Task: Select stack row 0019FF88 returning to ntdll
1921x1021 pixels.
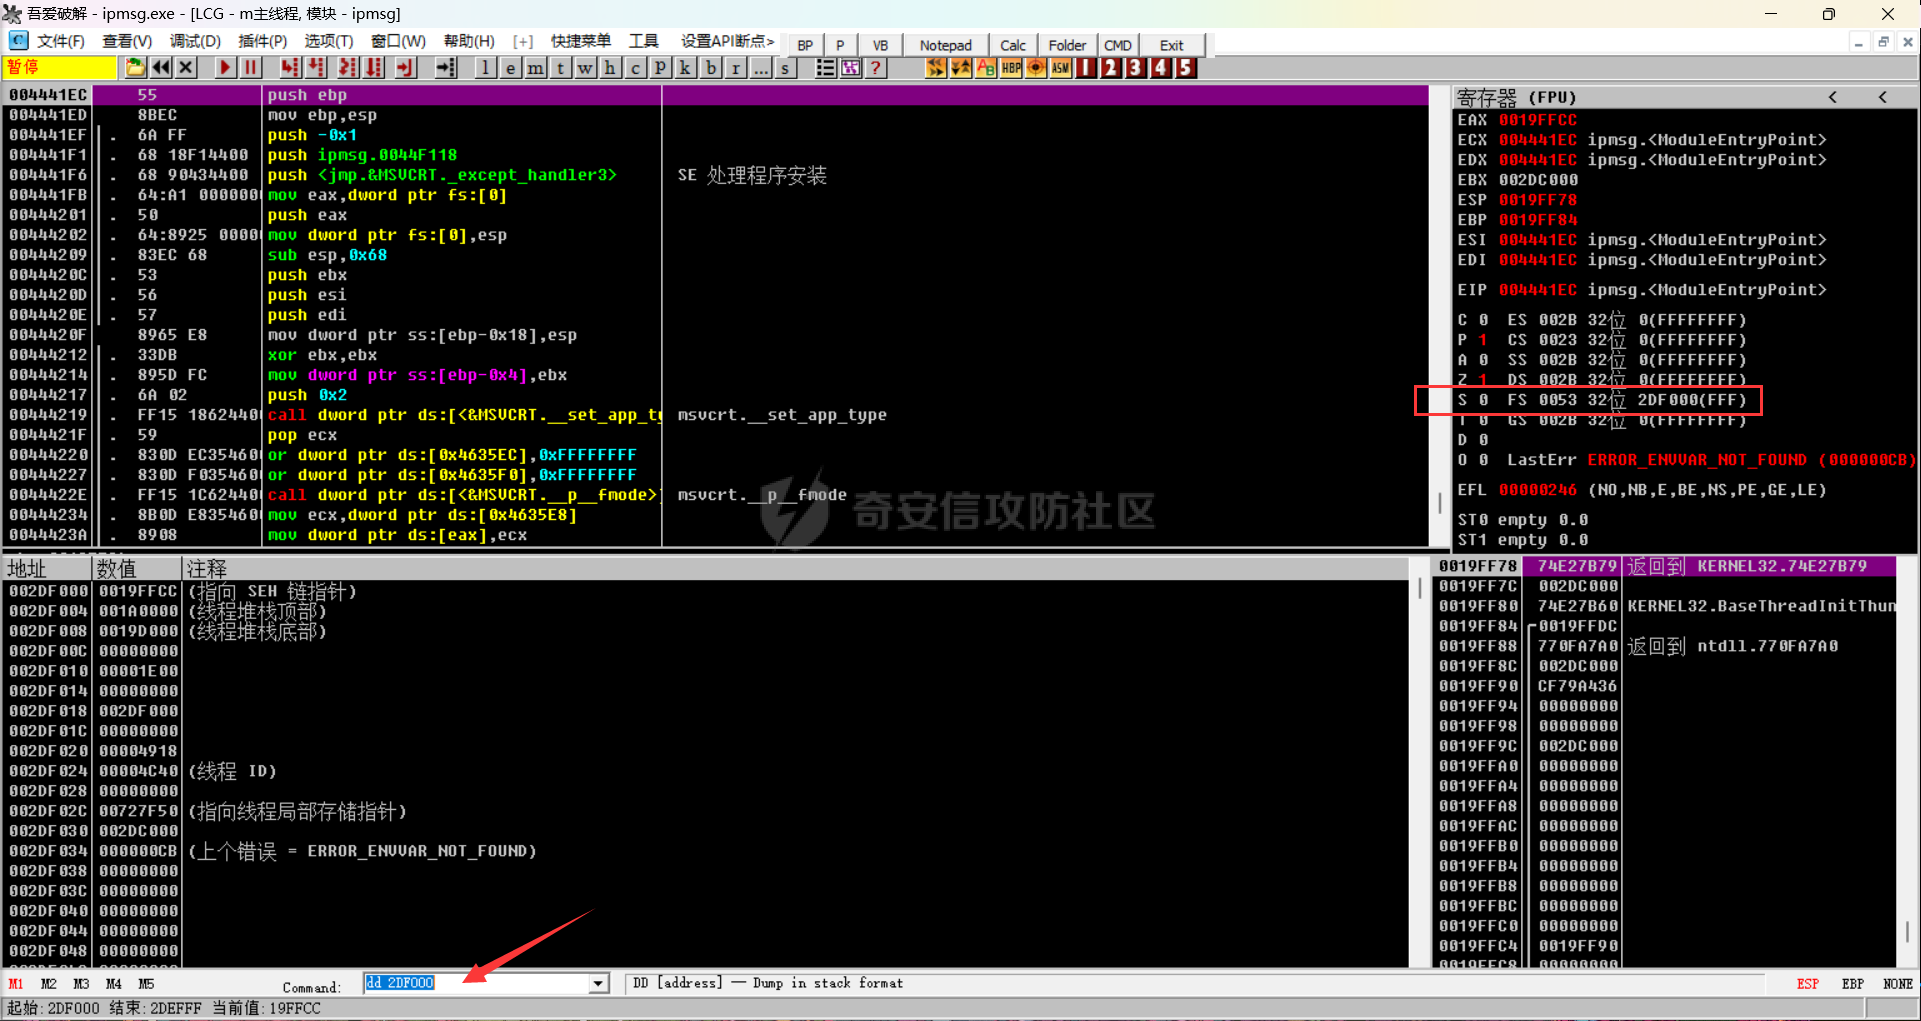Action: point(1665,646)
